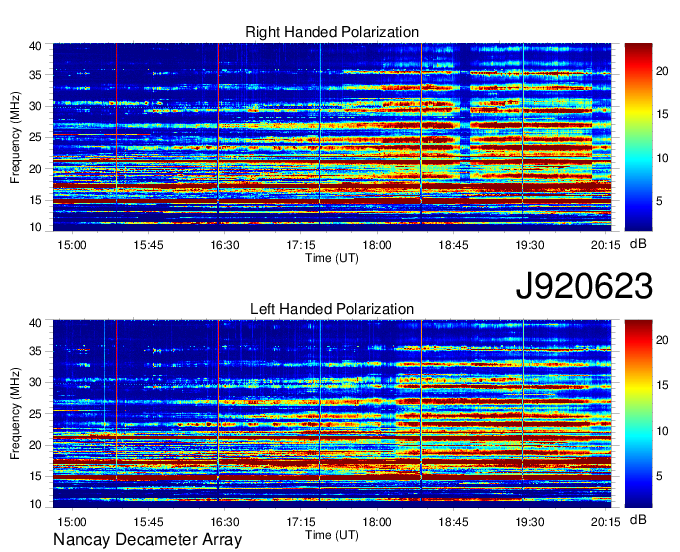Click the 25 MHz frequency tick of Left Handed plot
The image size is (680, 552).
coord(35,414)
